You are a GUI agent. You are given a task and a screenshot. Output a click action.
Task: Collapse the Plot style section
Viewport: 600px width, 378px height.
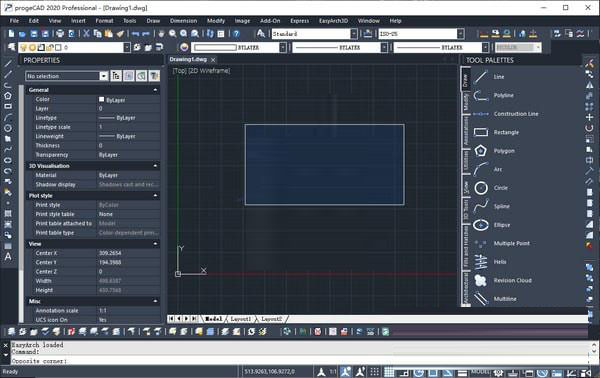click(155, 196)
